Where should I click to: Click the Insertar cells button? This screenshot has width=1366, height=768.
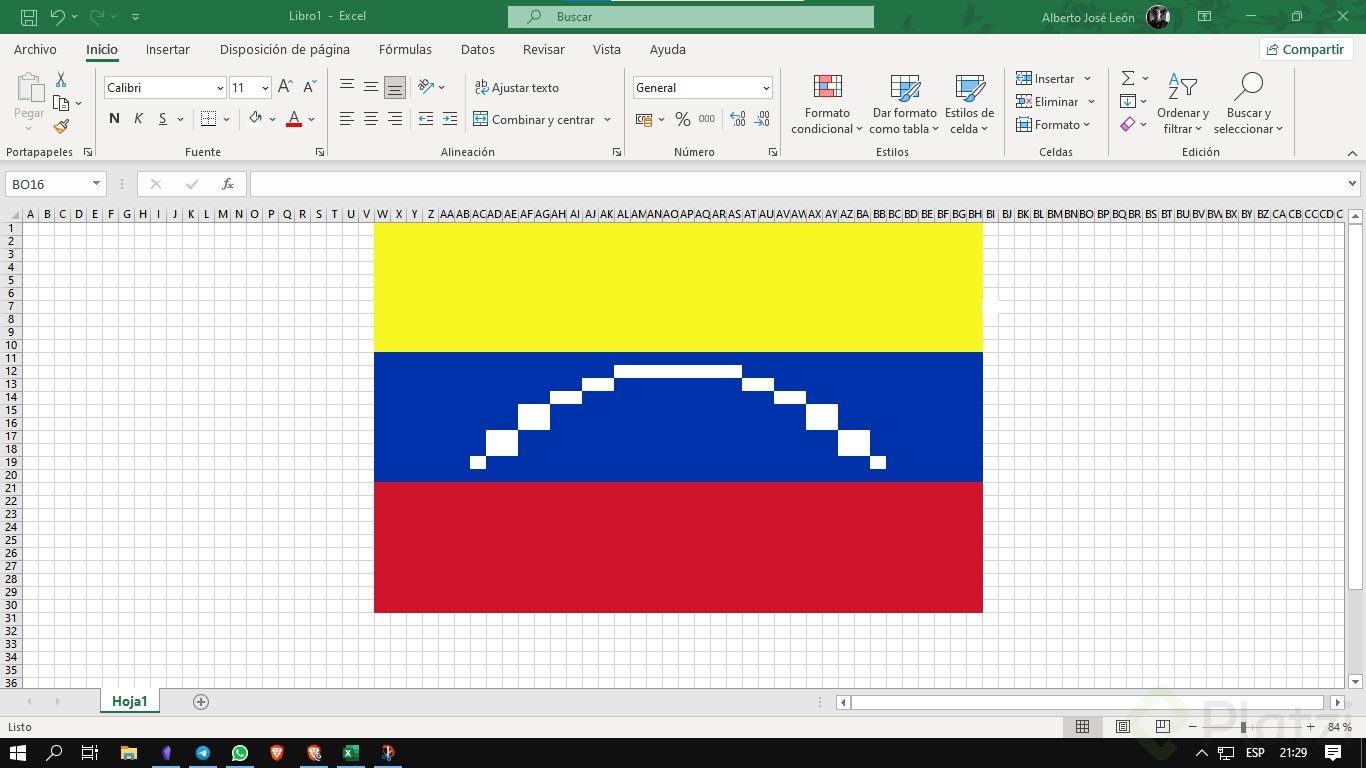pos(1054,78)
